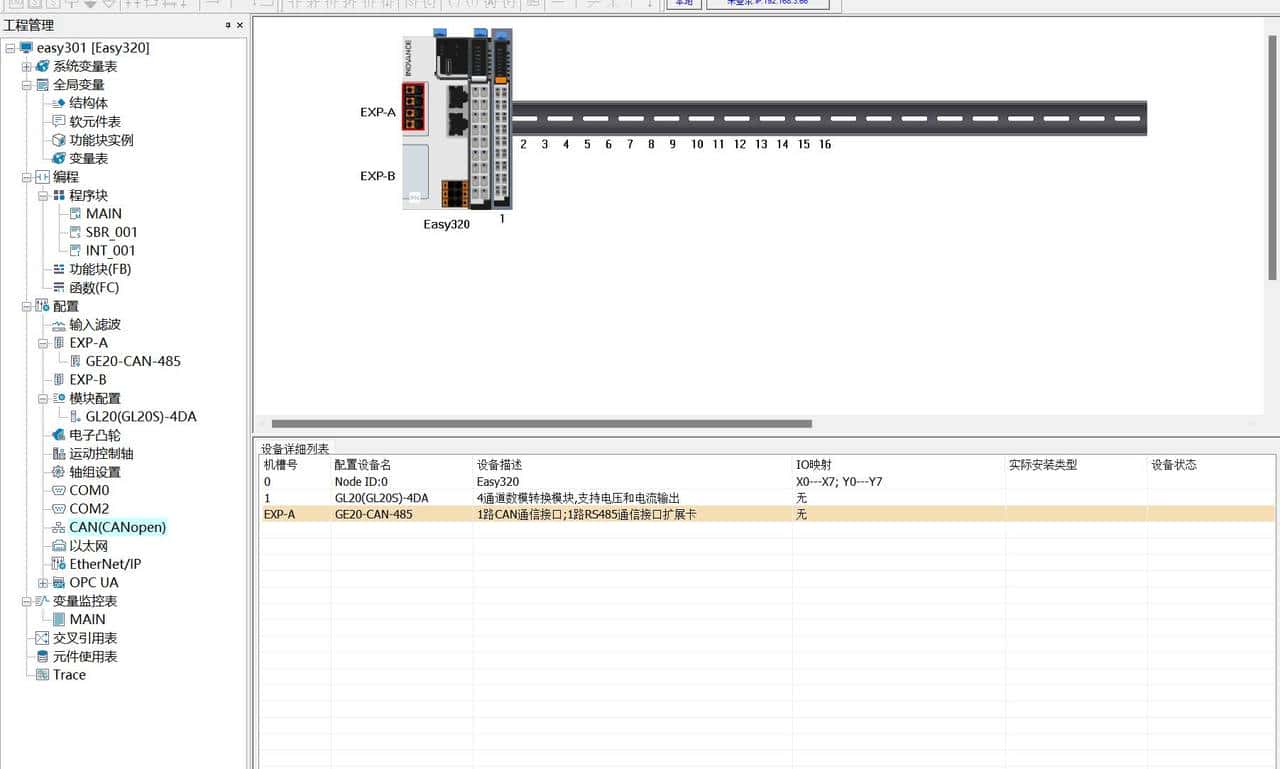
Task: Pin the 工程管理 panel
Action: coord(227,25)
